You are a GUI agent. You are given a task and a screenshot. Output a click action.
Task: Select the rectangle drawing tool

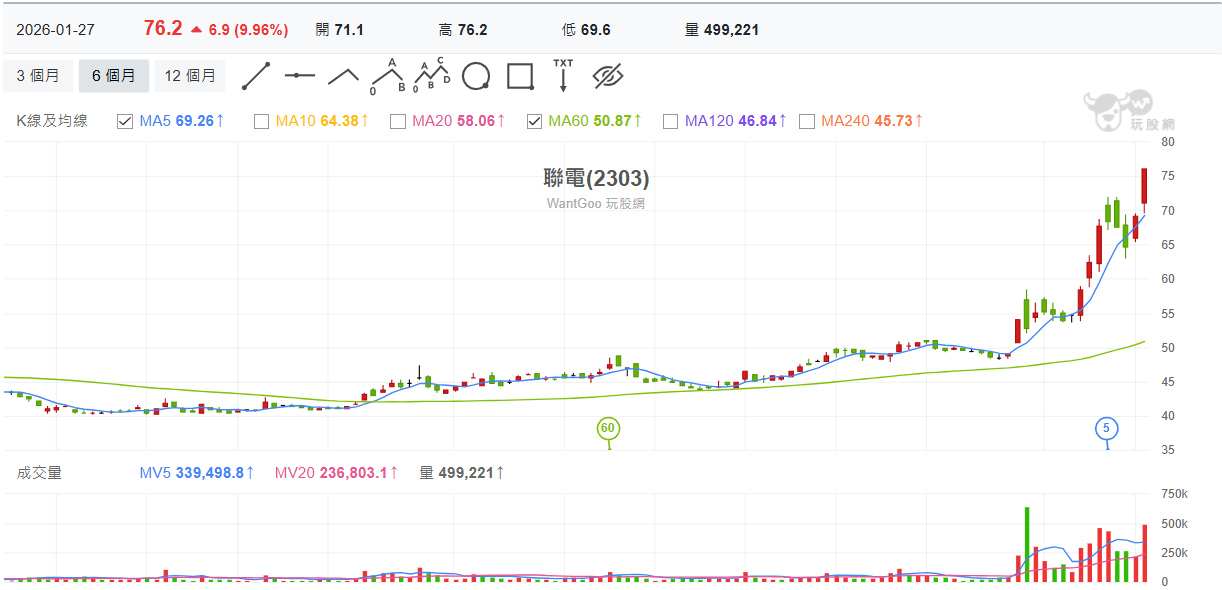point(520,76)
